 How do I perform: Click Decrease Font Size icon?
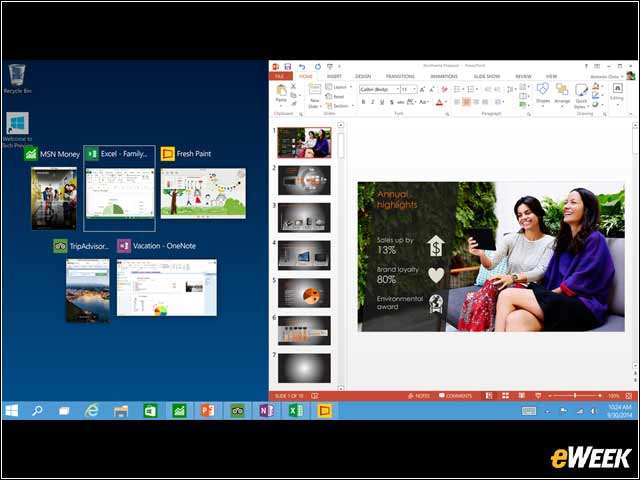(x=432, y=89)
